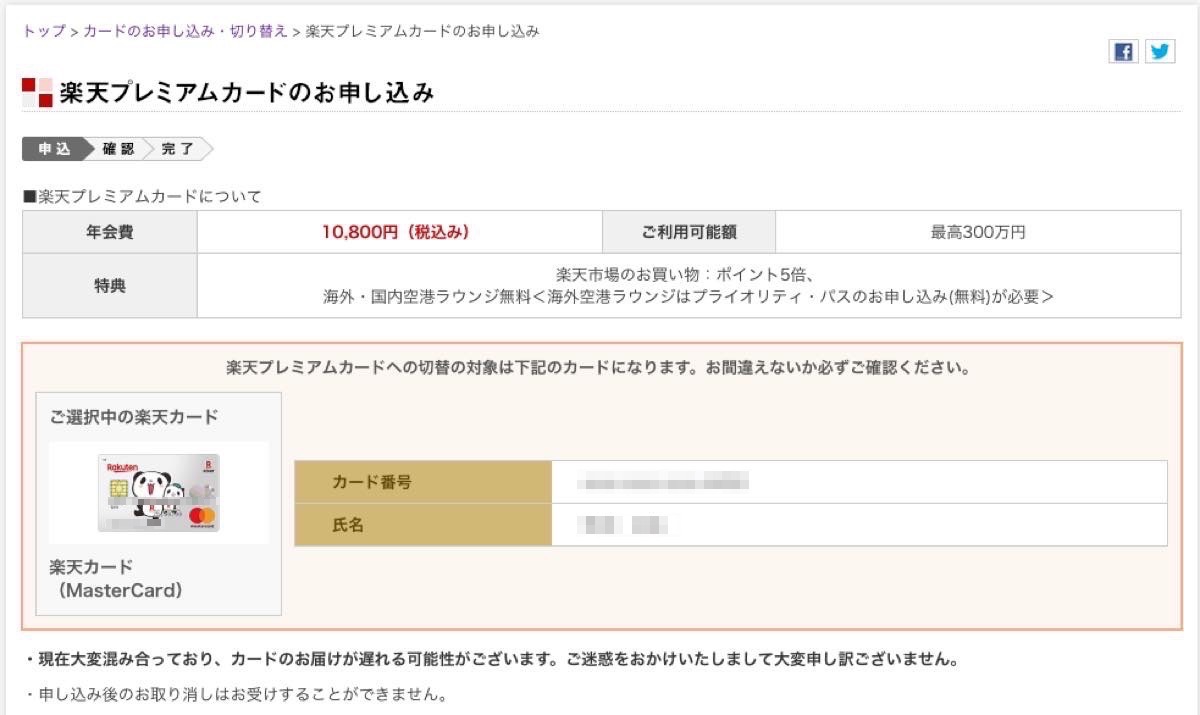Screen dimensions: 1200x715
Task: Click the red Rakuten logo squares beside heading
Action: coord(37,92)
